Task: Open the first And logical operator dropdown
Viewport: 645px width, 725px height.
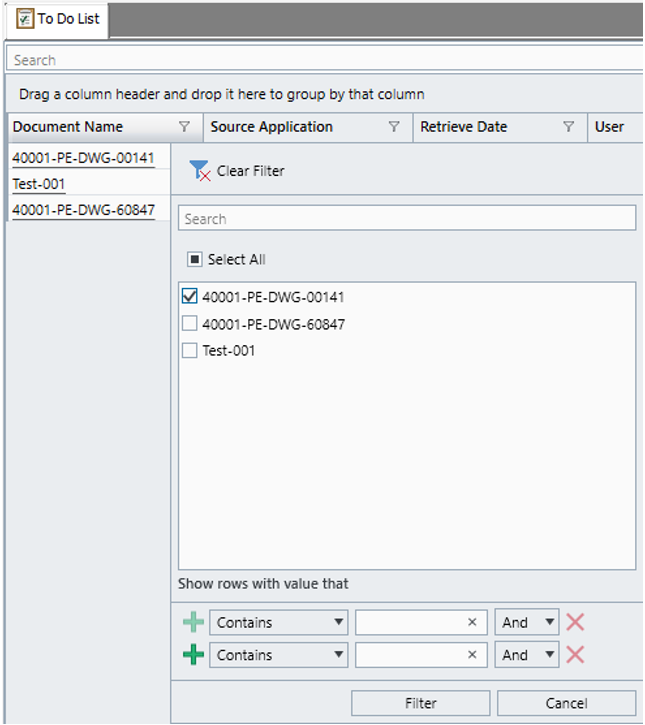Action: coord(526,623)
